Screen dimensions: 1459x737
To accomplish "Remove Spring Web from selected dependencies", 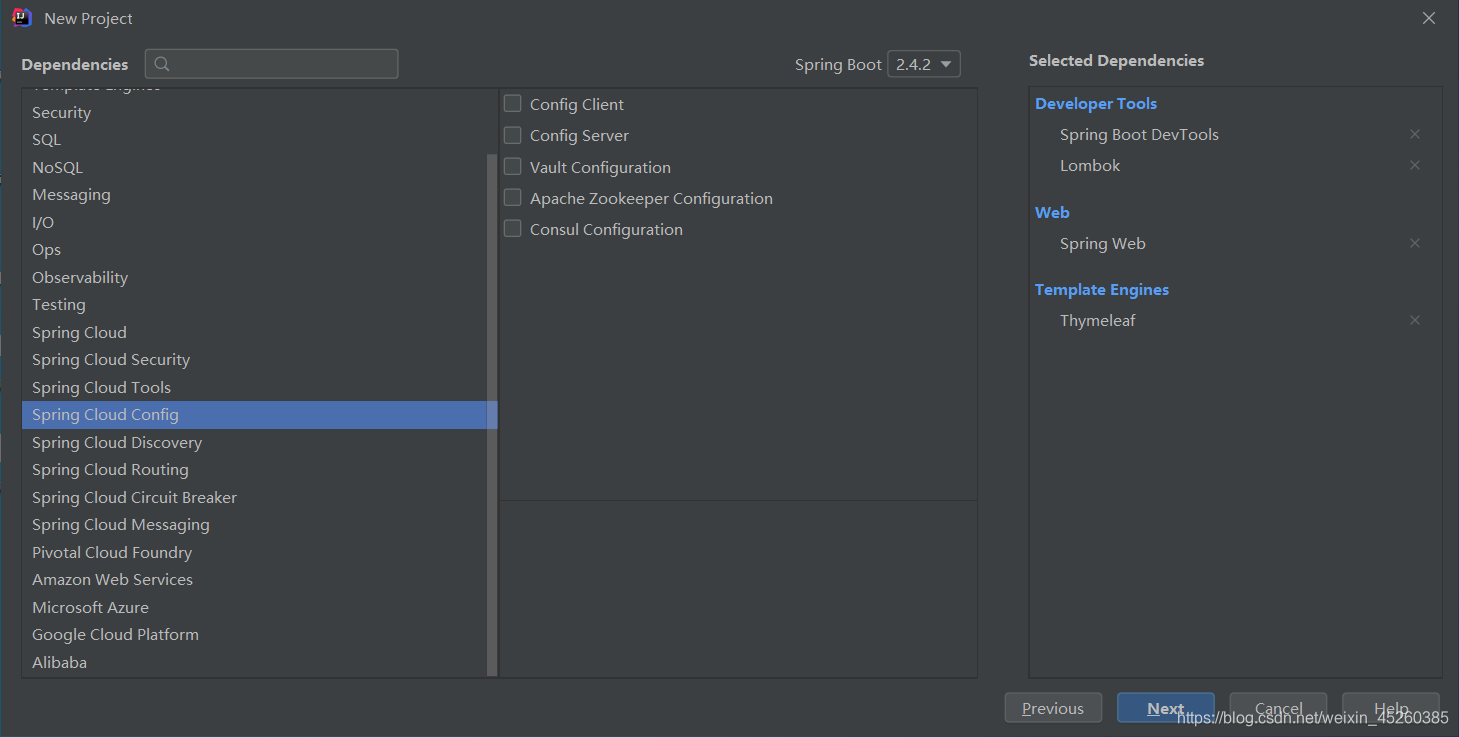I will tap(1415, 243).
